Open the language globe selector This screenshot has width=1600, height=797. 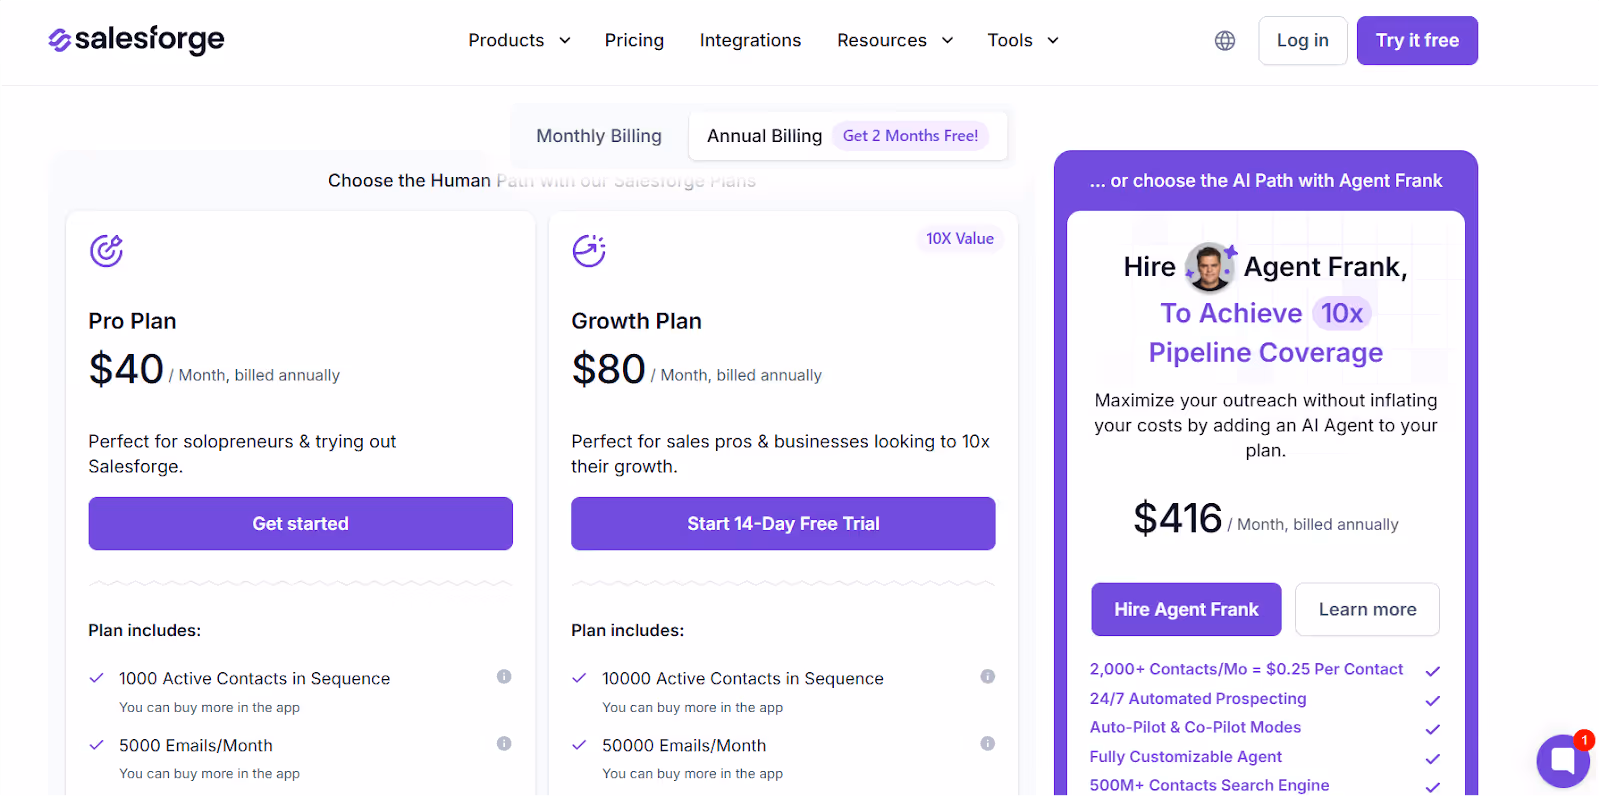[1225, 41]
